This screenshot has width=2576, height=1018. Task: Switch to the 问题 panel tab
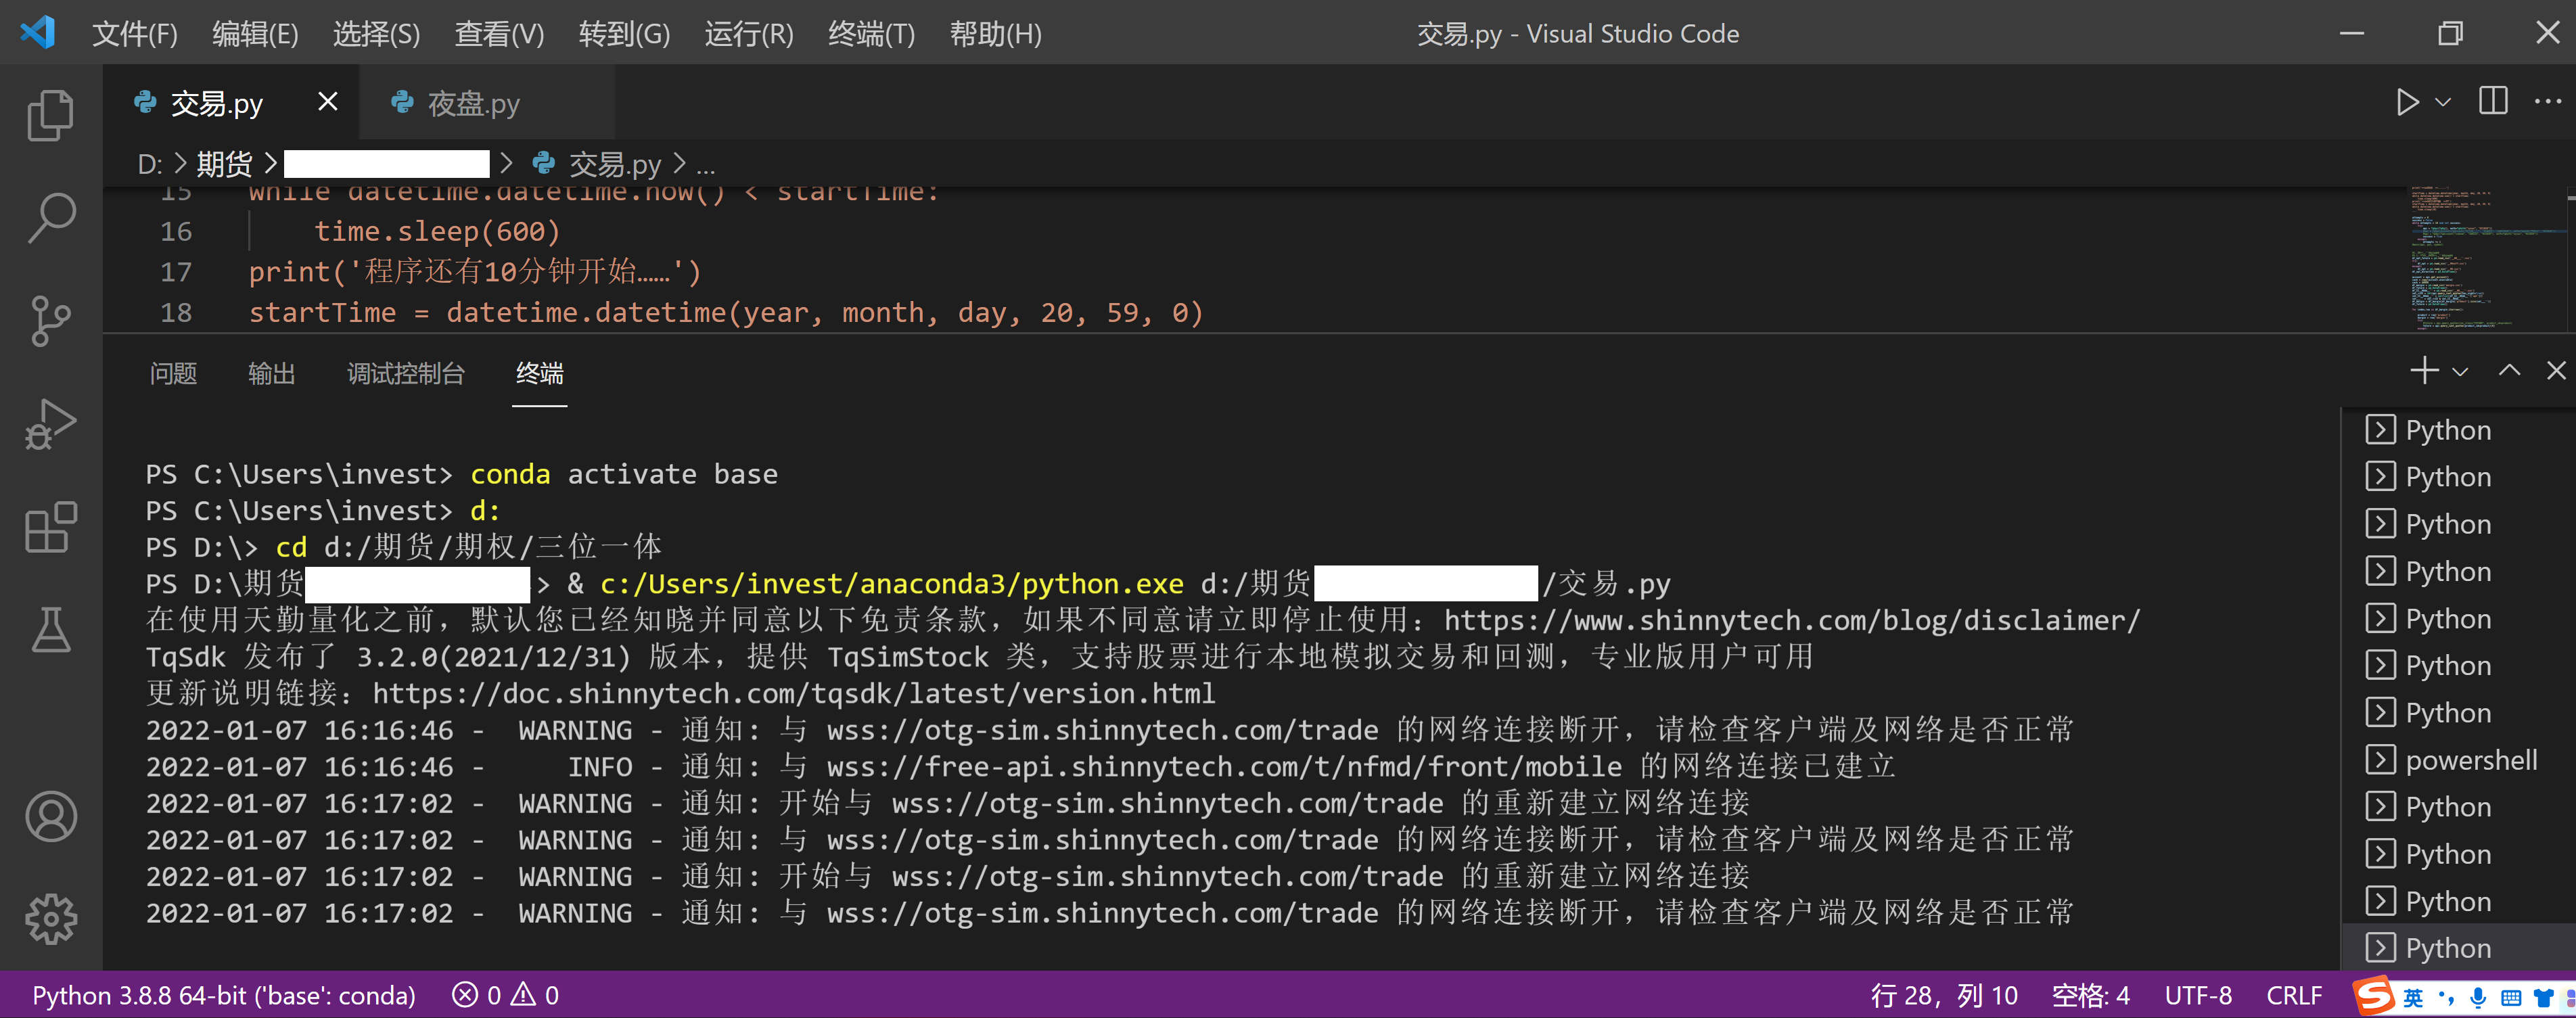coord(173,373)
